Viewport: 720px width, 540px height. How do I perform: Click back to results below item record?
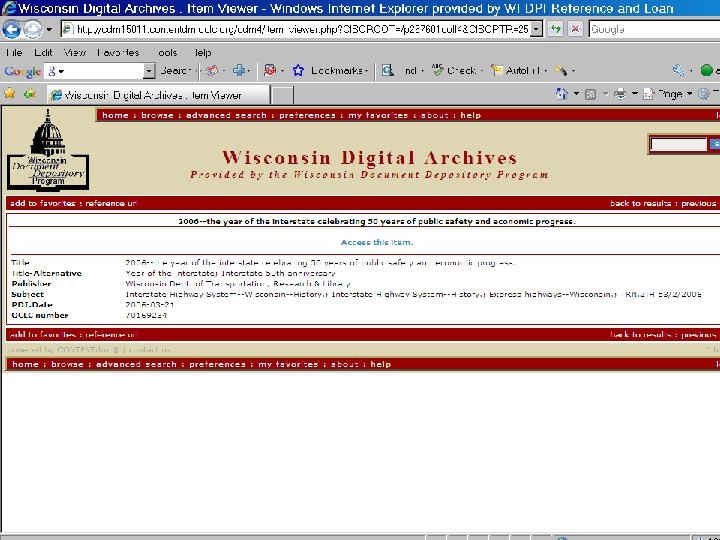[641, 335]
